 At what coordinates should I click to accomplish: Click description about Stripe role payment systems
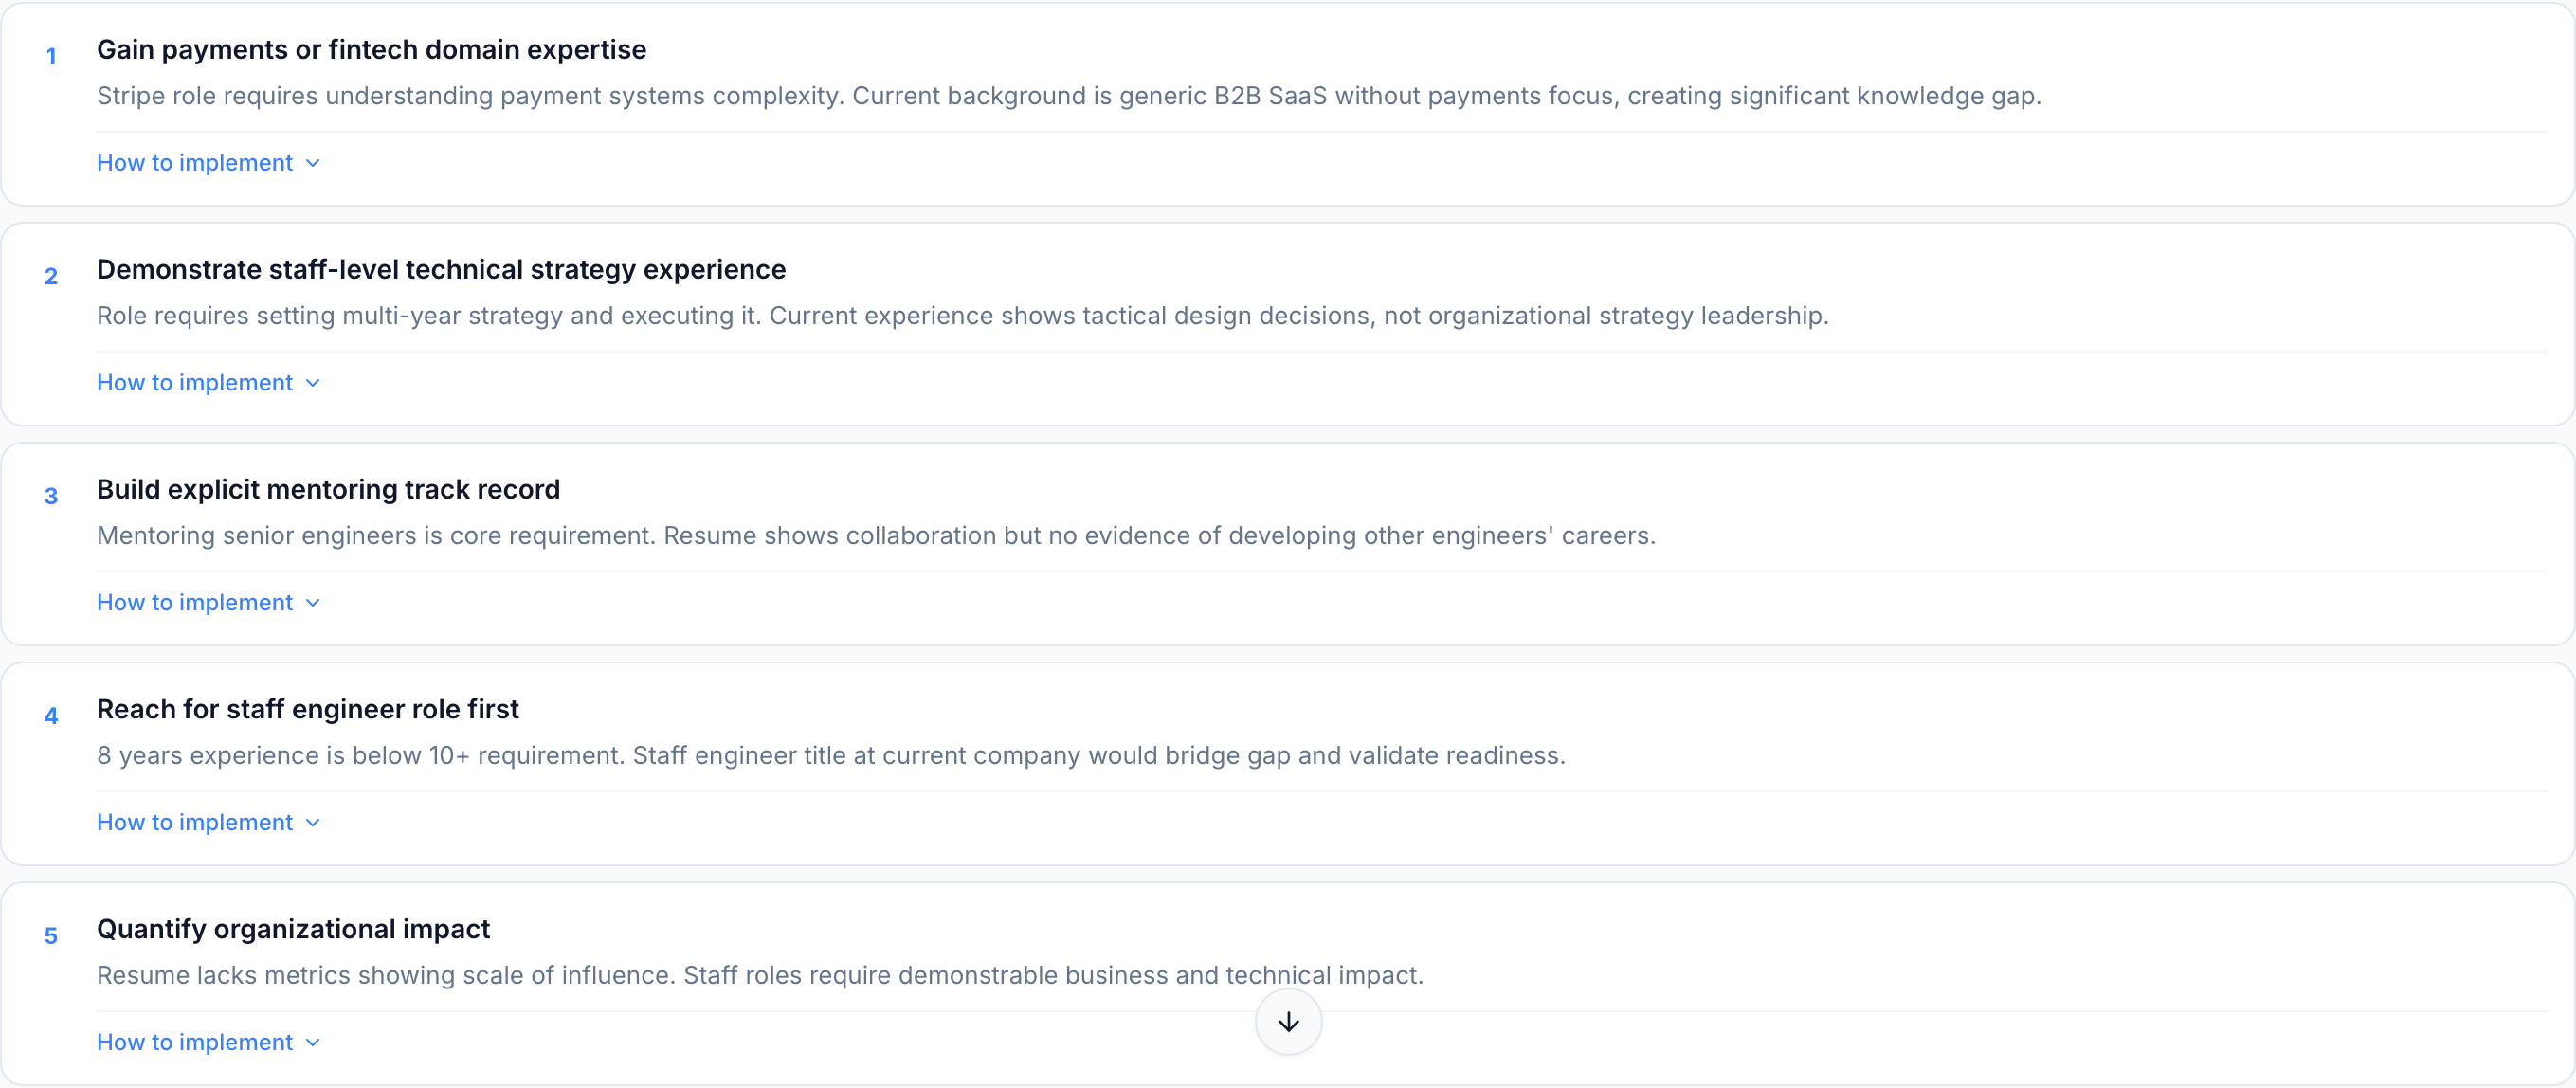pyautogui.click(x=1068, y=96)
